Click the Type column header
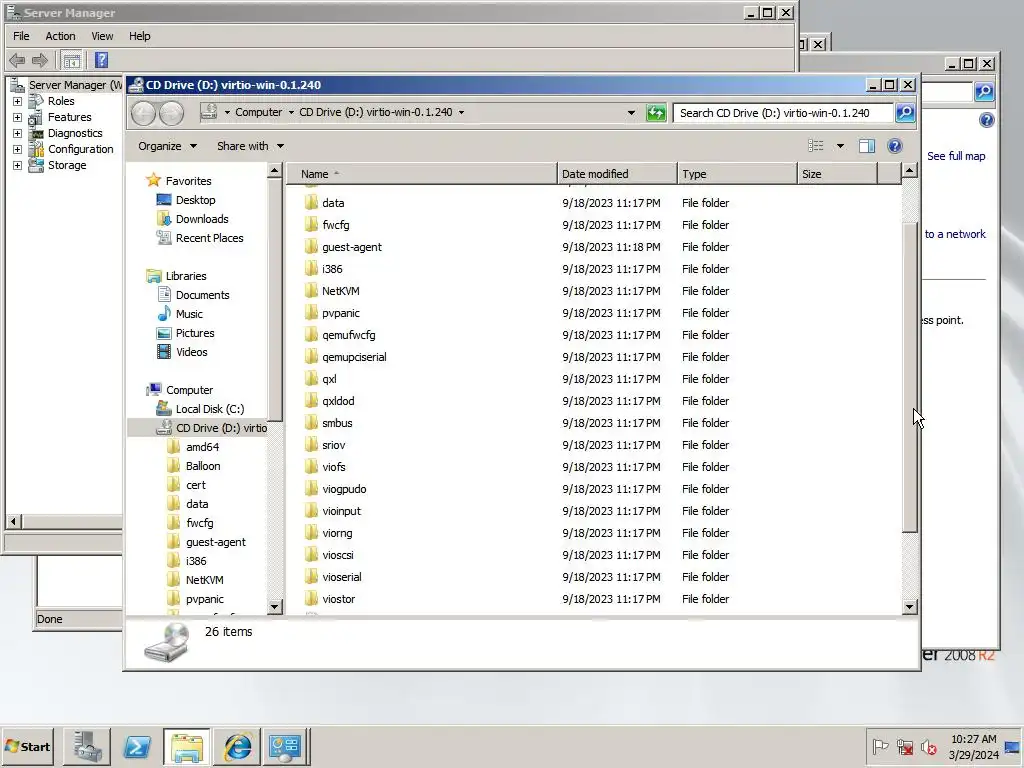This screenshot has height=768, width=1024. pos(737,174)
